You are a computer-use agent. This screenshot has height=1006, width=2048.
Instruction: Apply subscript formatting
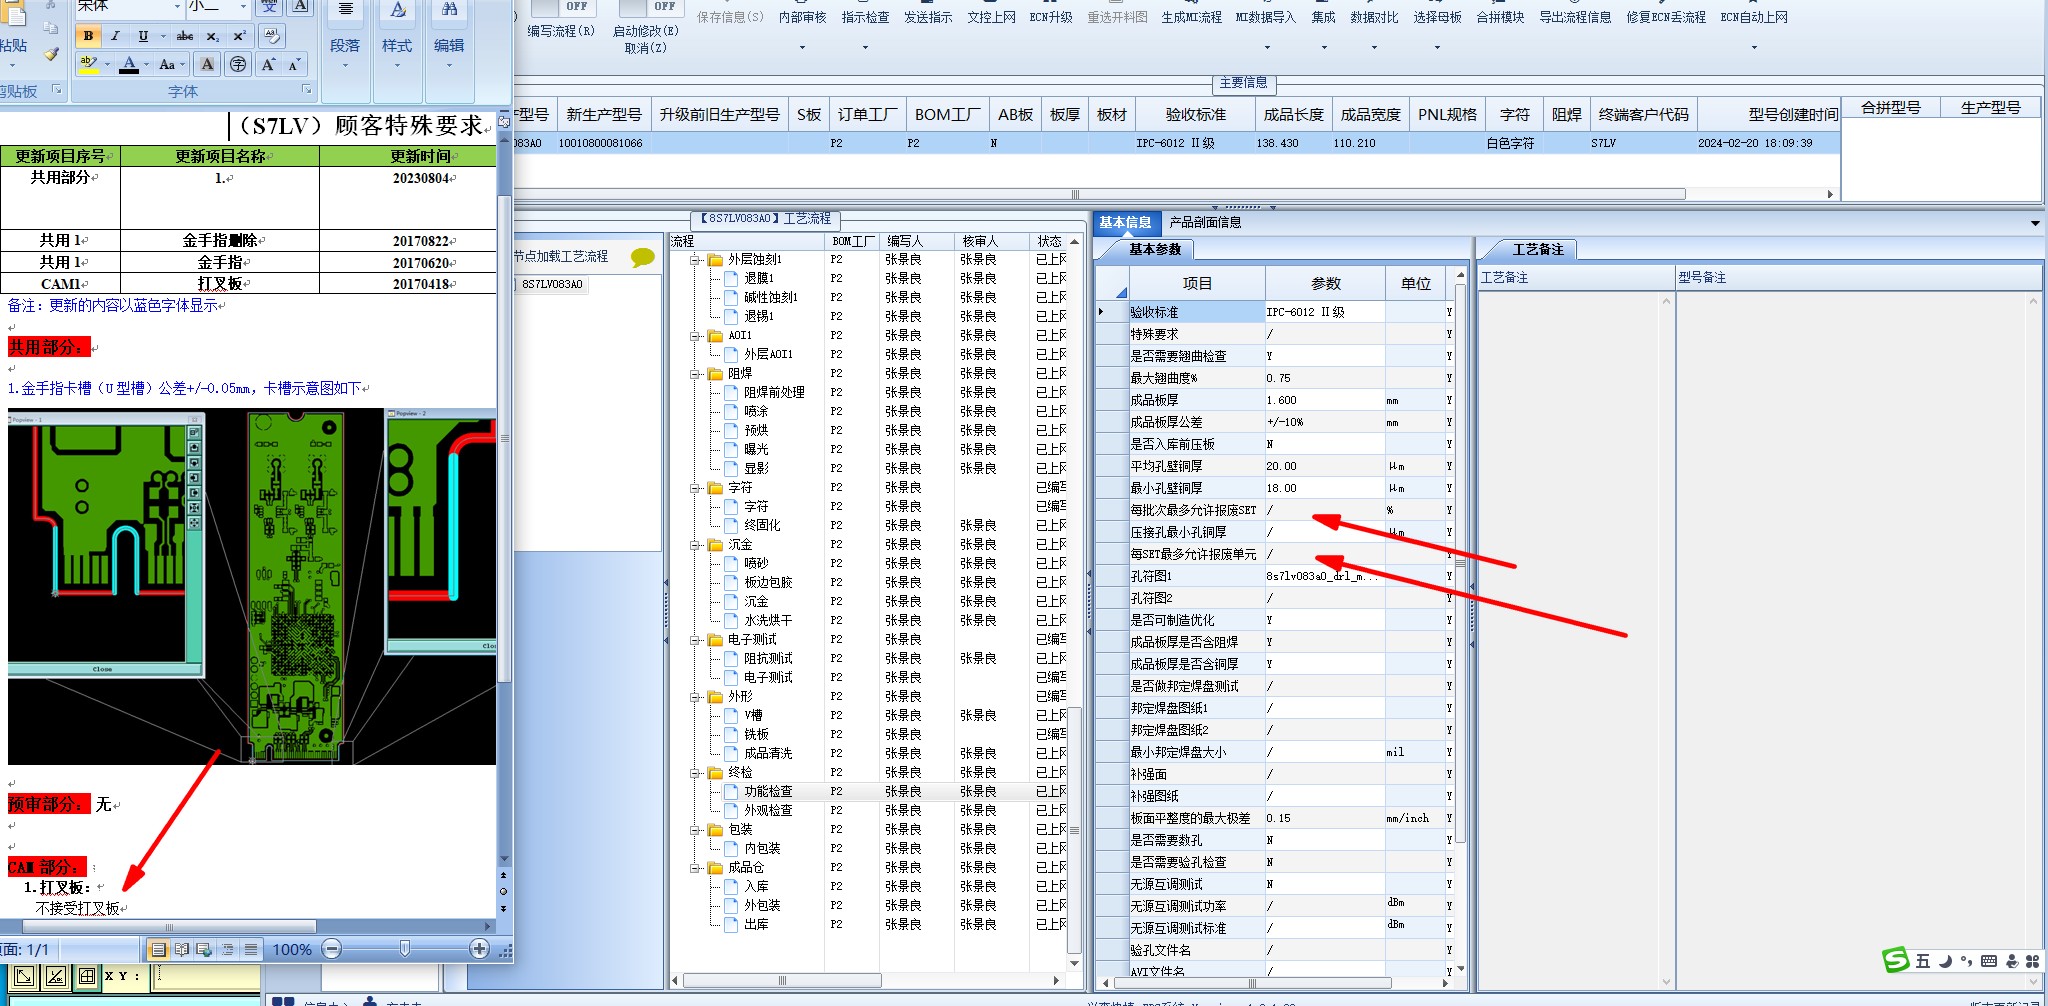[x=212, y=36]
